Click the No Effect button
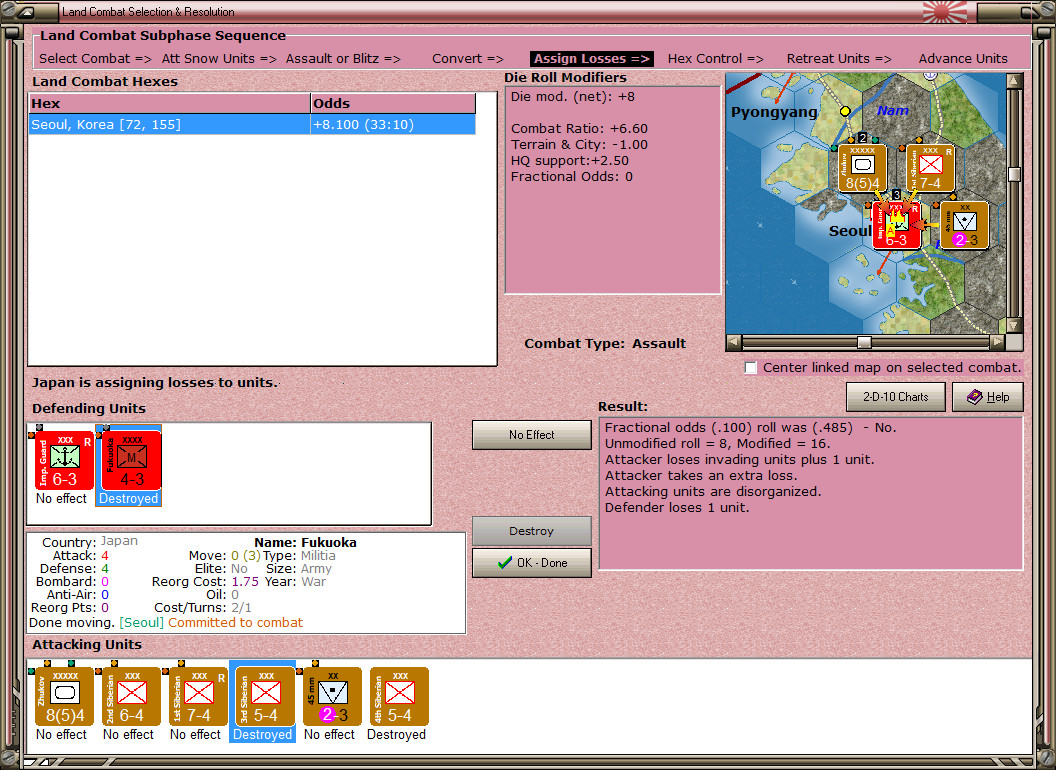This screenshot has width=1056, height=770. pos(531,435)
